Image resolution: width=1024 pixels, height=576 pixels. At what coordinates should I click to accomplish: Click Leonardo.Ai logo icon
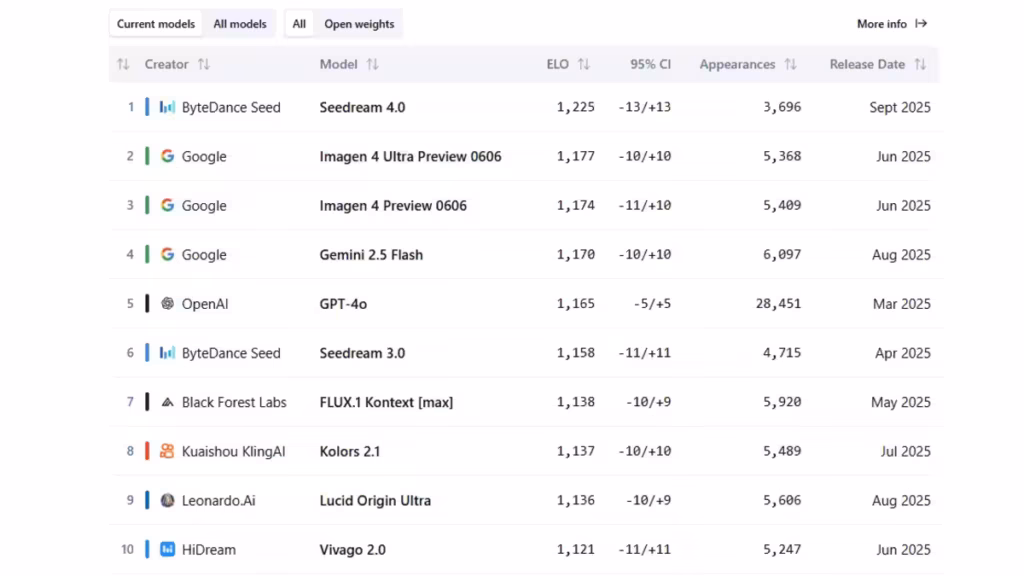pyautogui.click(x=167, y=500)
